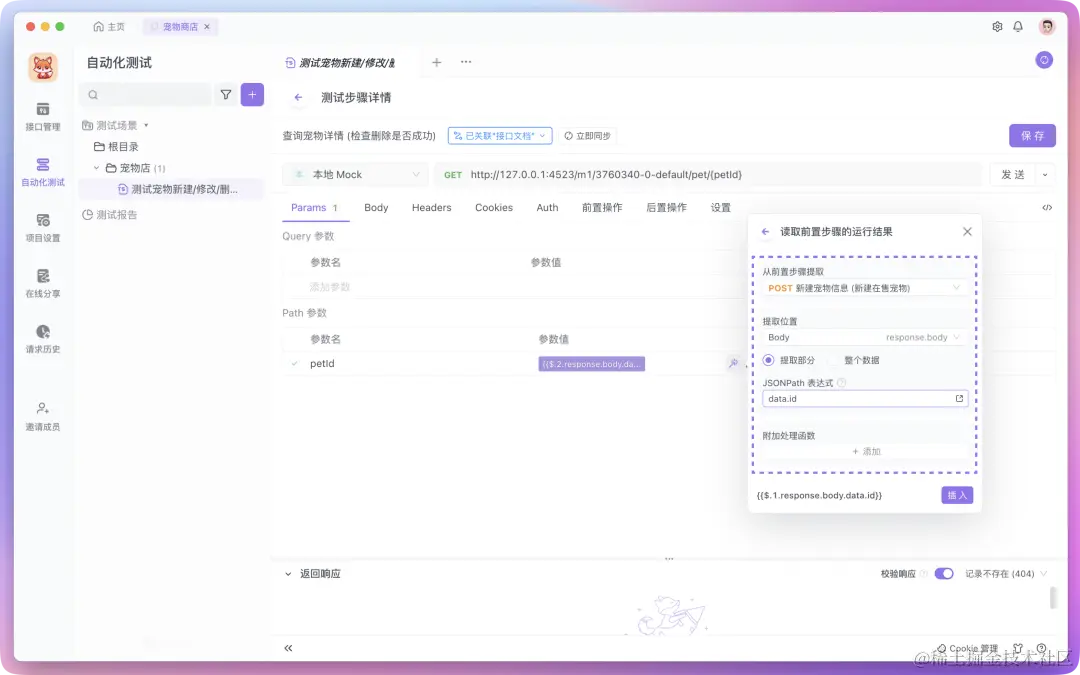Open the 接口管理 sidebar panel
This screenshot has width=1080, height=675.
(x=40, y=113)
